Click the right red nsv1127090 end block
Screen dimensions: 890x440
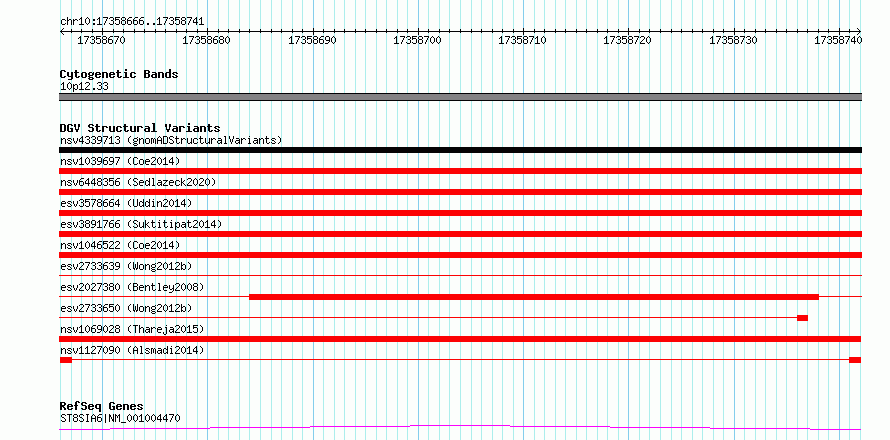pyautogui.click(x=855, y=360)
